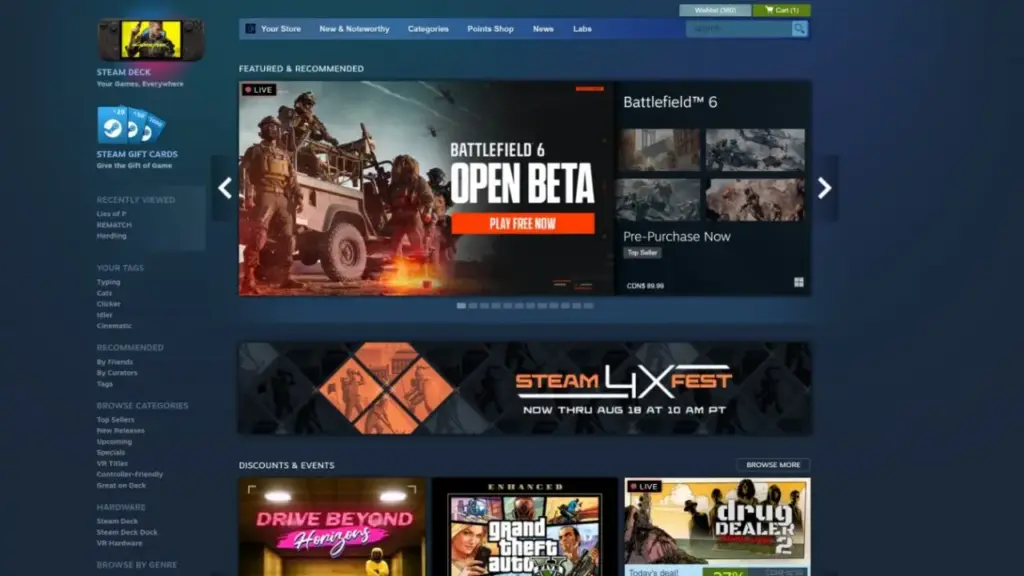This screenshot has width=1024, height=576.
Task: Go to previous featured game with left arrow
Action: (x=225, y=188)
